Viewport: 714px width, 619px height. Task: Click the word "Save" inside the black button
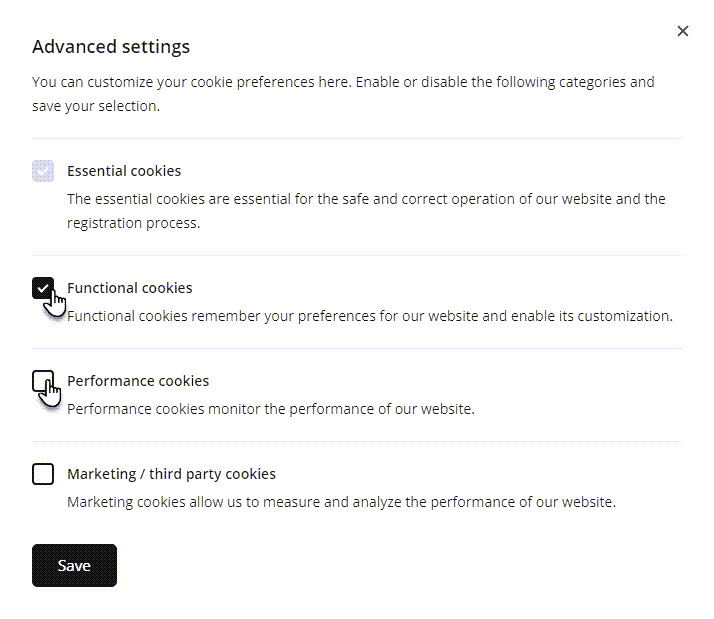pos(74,565)
